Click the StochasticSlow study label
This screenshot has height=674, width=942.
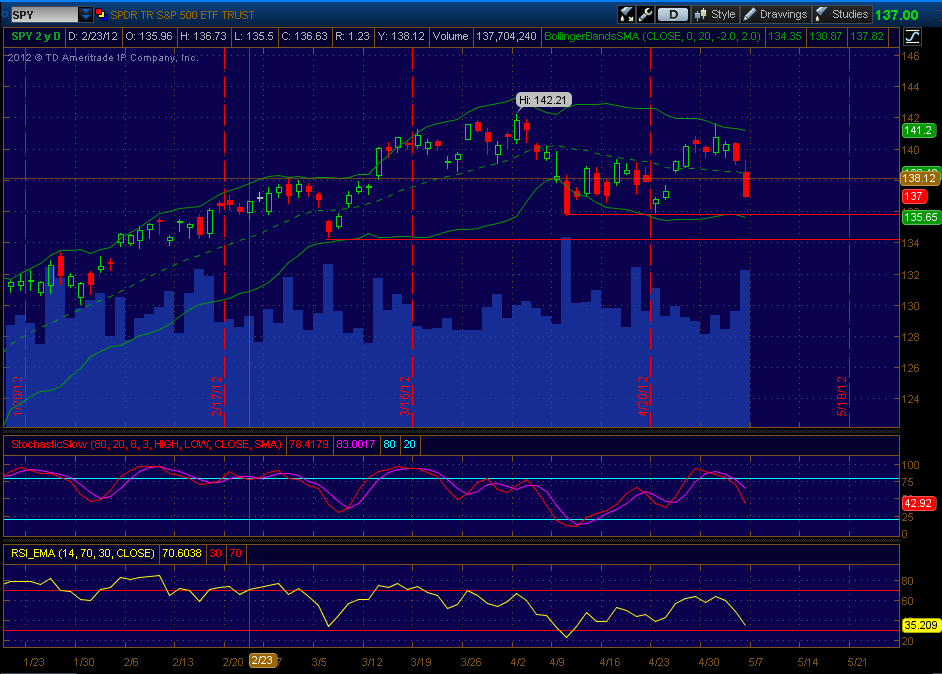(x=146, y=445)
